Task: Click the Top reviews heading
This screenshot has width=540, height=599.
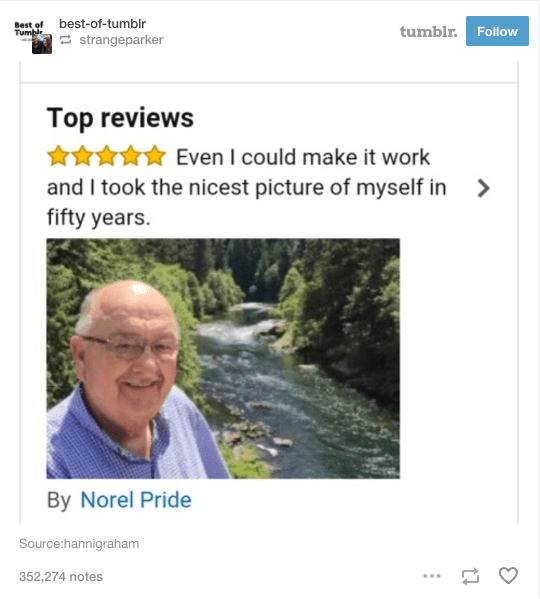Action: click(x=120, y=118)
